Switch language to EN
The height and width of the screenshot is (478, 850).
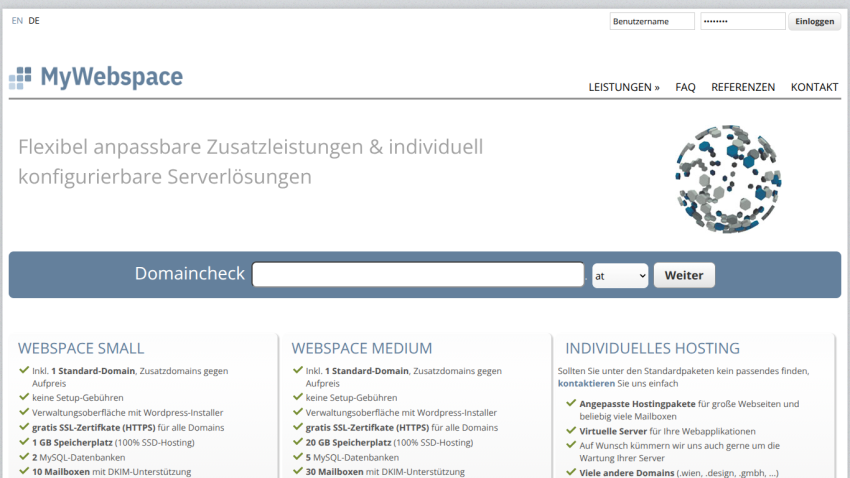pyautogui.click(x=17, y=21)
